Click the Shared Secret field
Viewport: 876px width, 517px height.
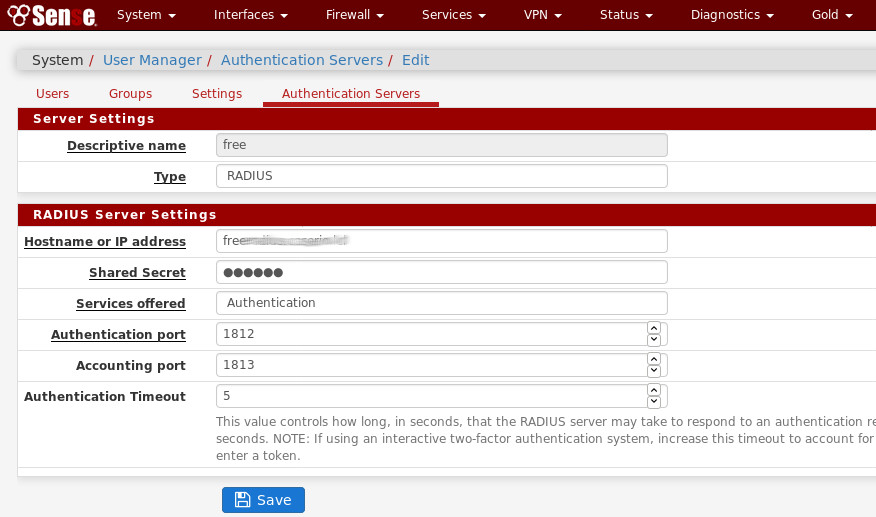click(441, 272)
